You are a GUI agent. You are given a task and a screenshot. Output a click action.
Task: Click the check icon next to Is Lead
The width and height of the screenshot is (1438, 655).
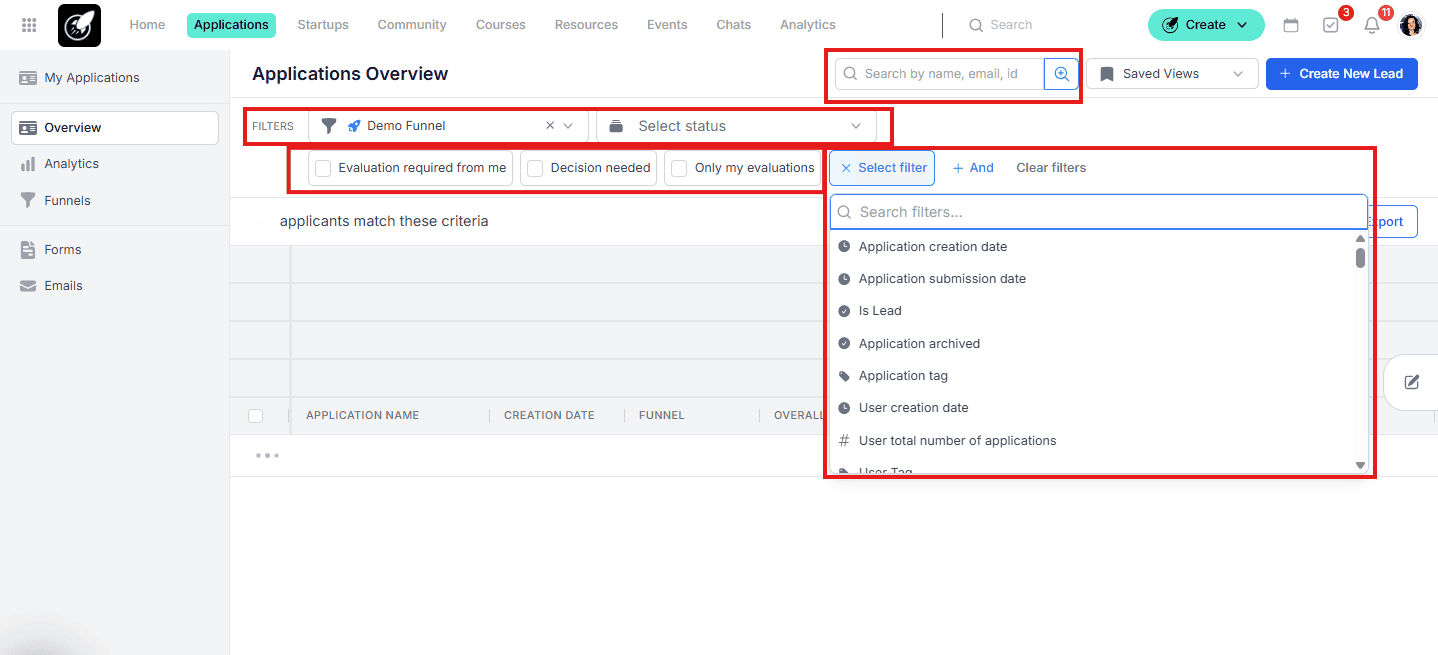click(x=844, y=311)
